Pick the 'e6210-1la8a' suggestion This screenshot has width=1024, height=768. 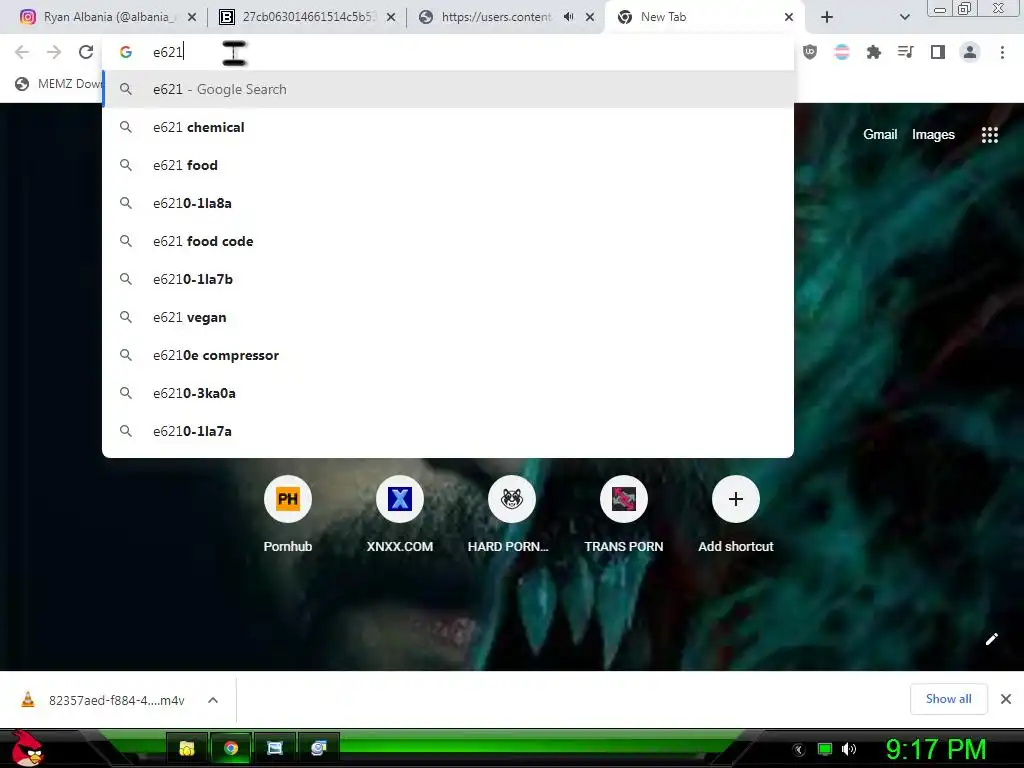(x=448, y=203)
